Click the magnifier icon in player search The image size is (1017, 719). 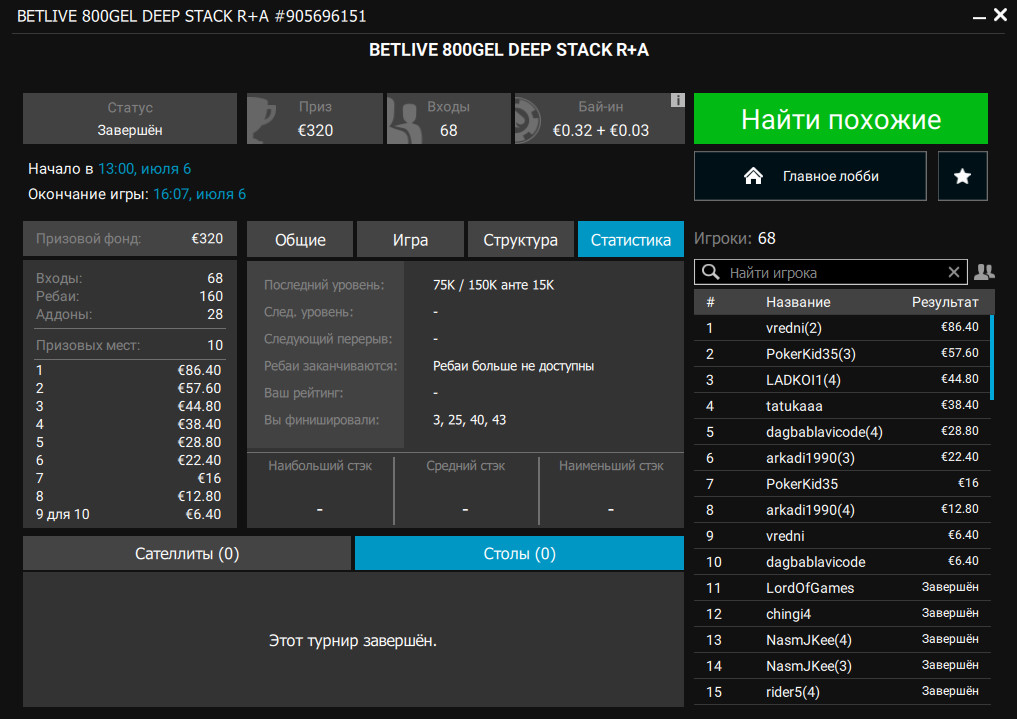711,272
